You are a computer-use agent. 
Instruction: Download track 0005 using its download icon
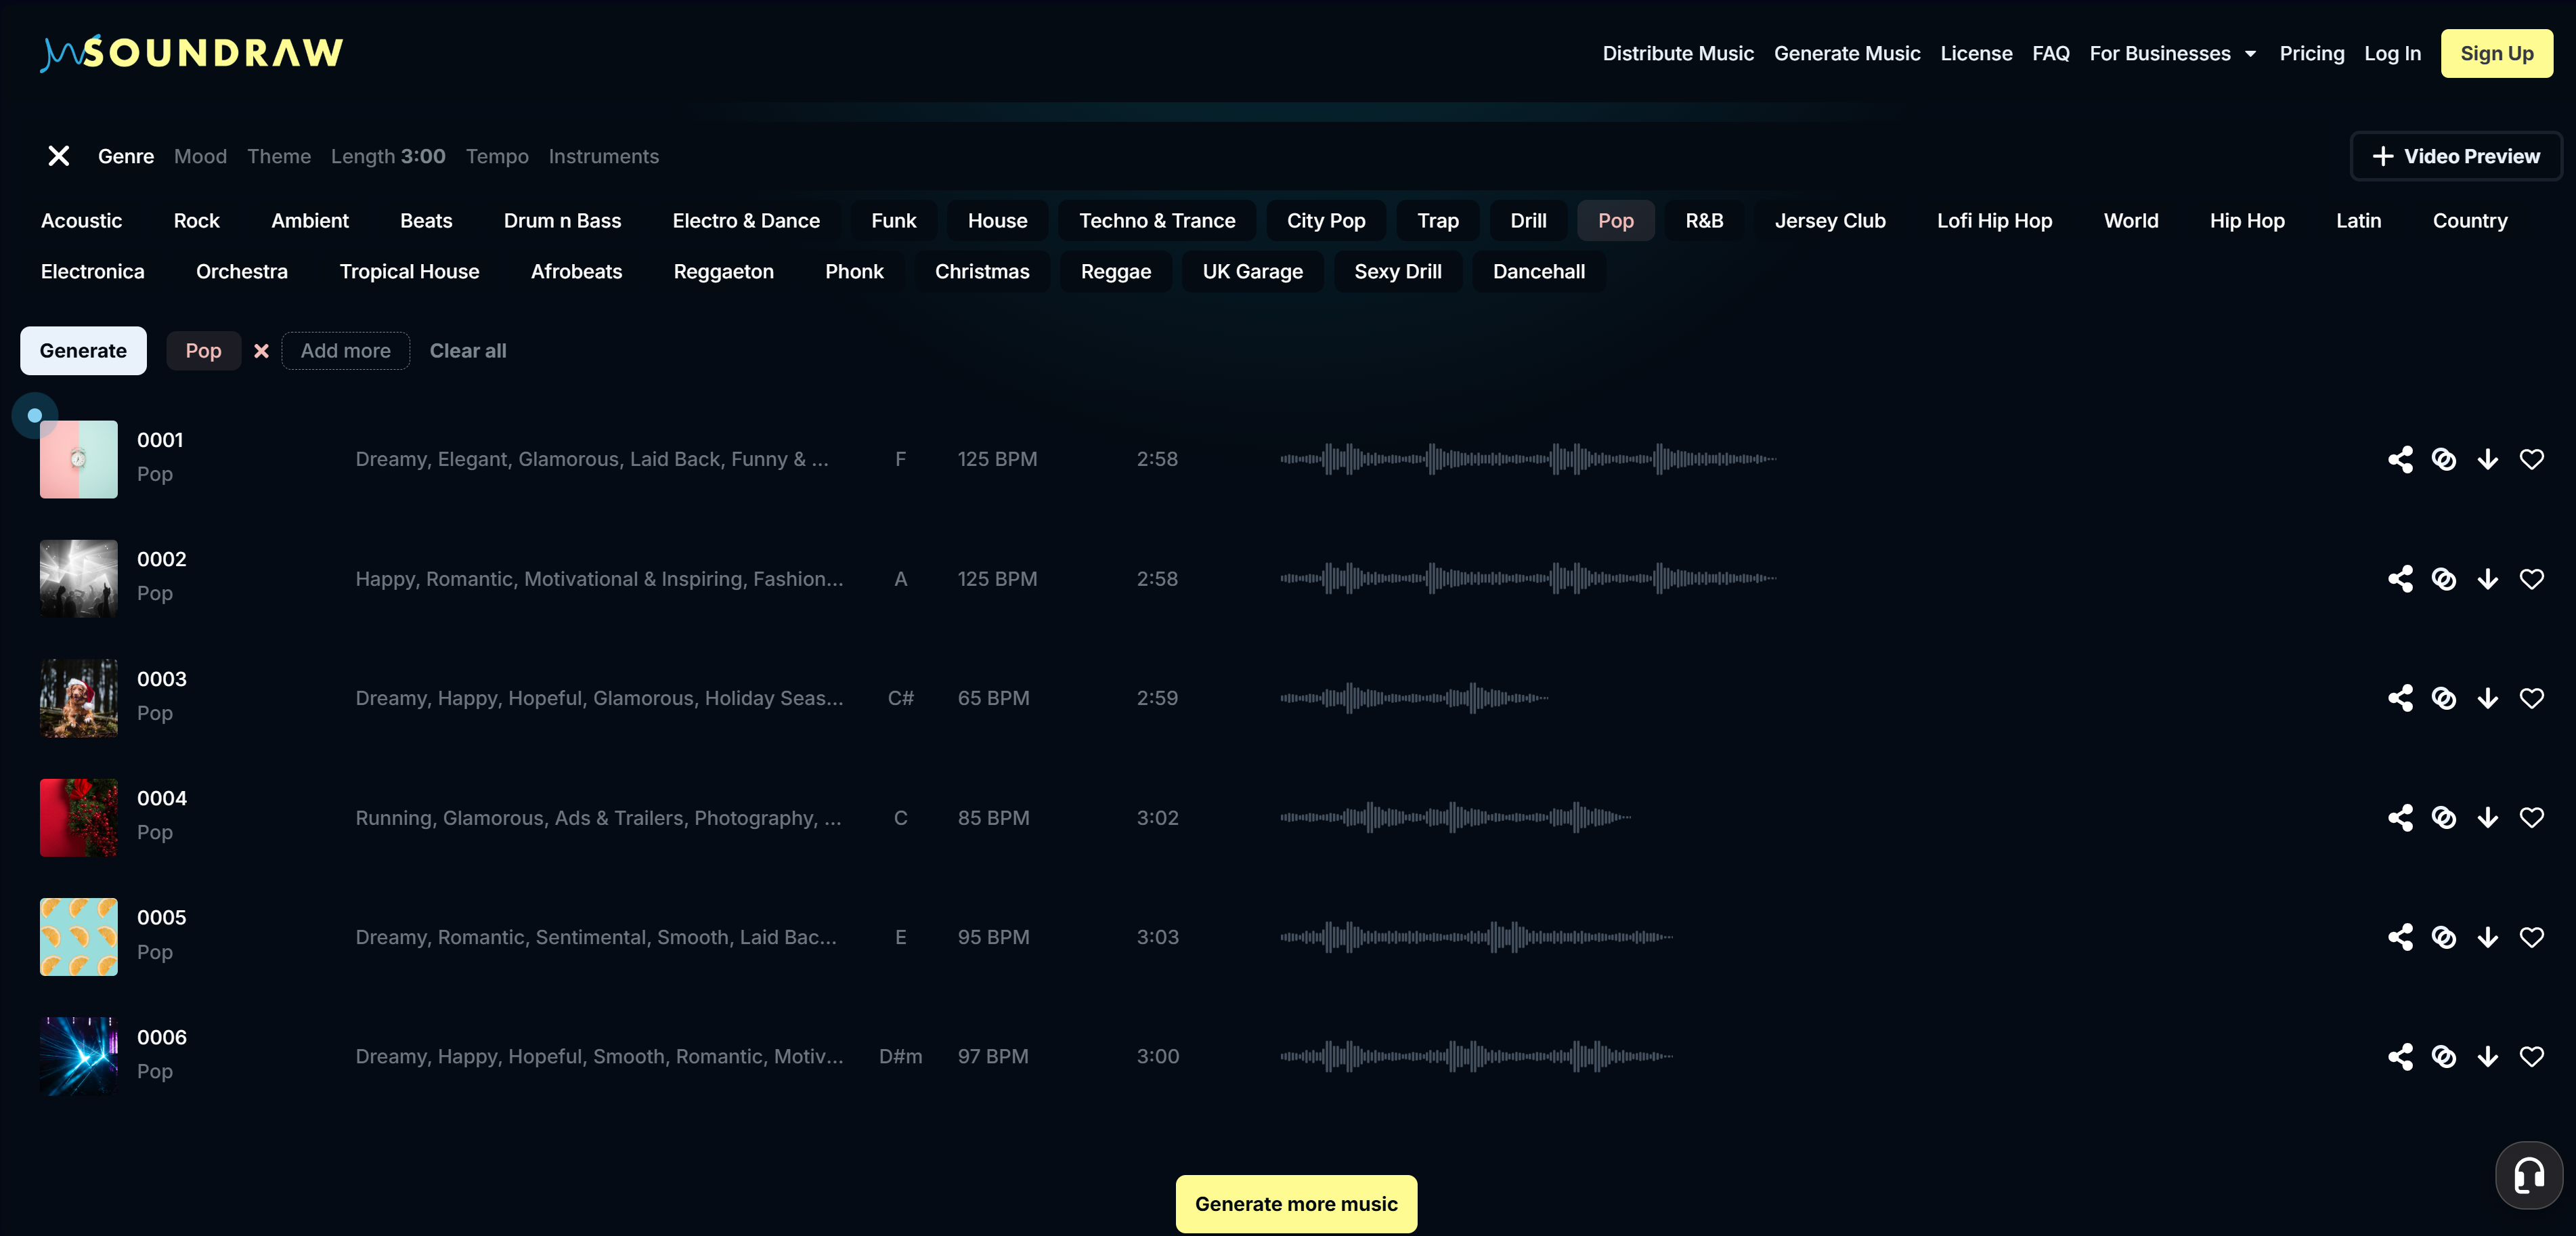pyautogui.click(x=2488, y=937)
